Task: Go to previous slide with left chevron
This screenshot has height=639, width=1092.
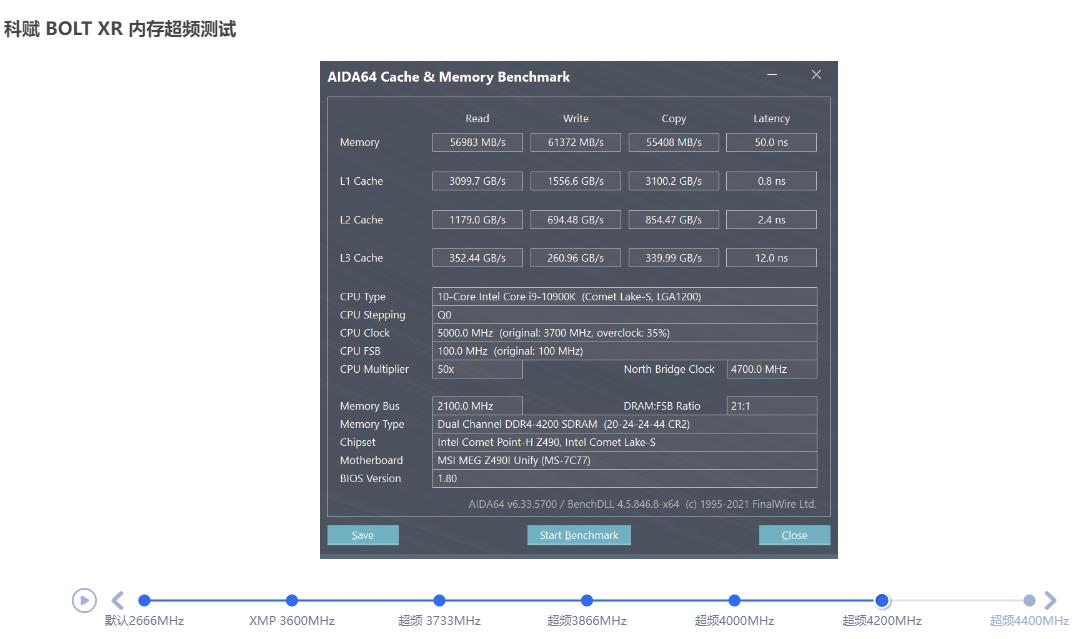Action: pyautogui.click(x=118, y=600)
